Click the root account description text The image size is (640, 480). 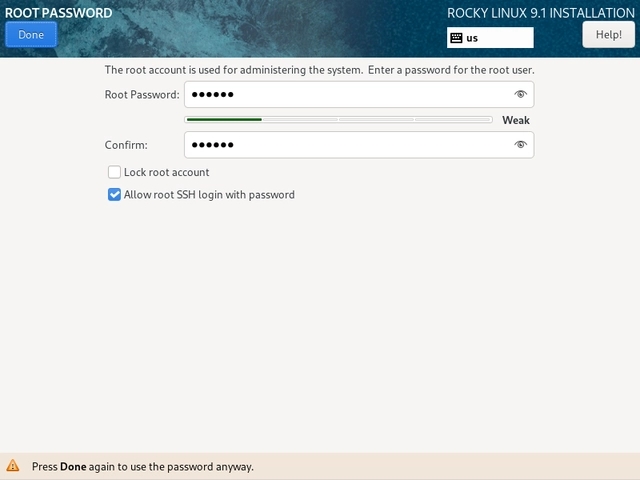tap(320, 70)
